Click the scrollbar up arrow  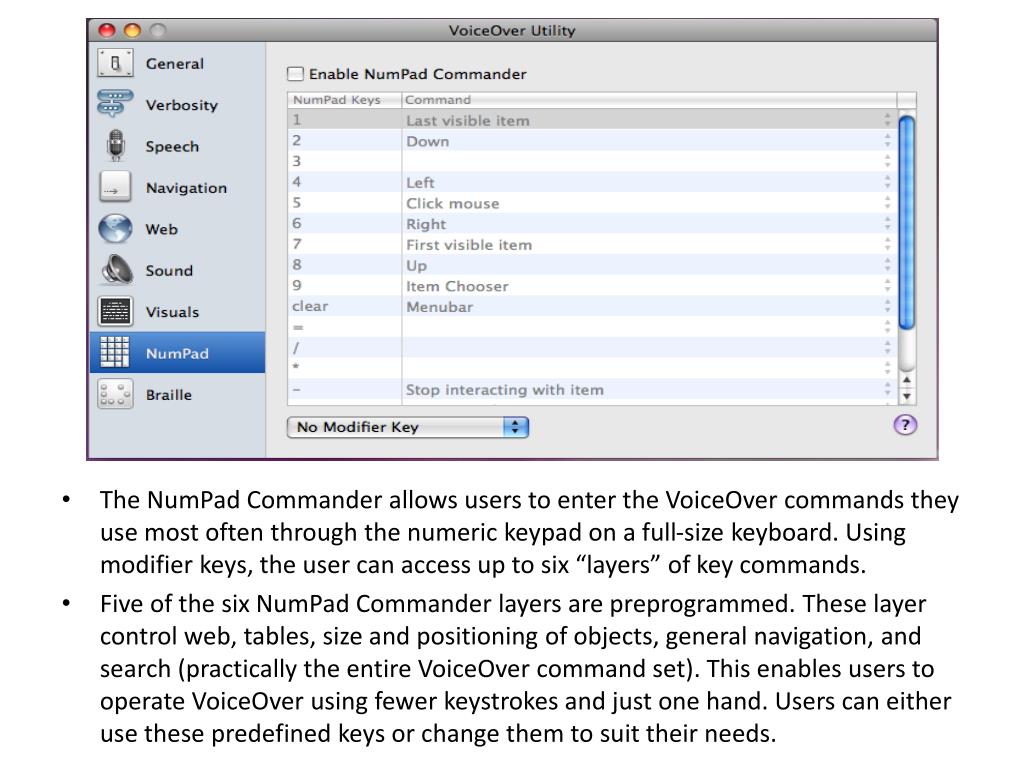906,380
